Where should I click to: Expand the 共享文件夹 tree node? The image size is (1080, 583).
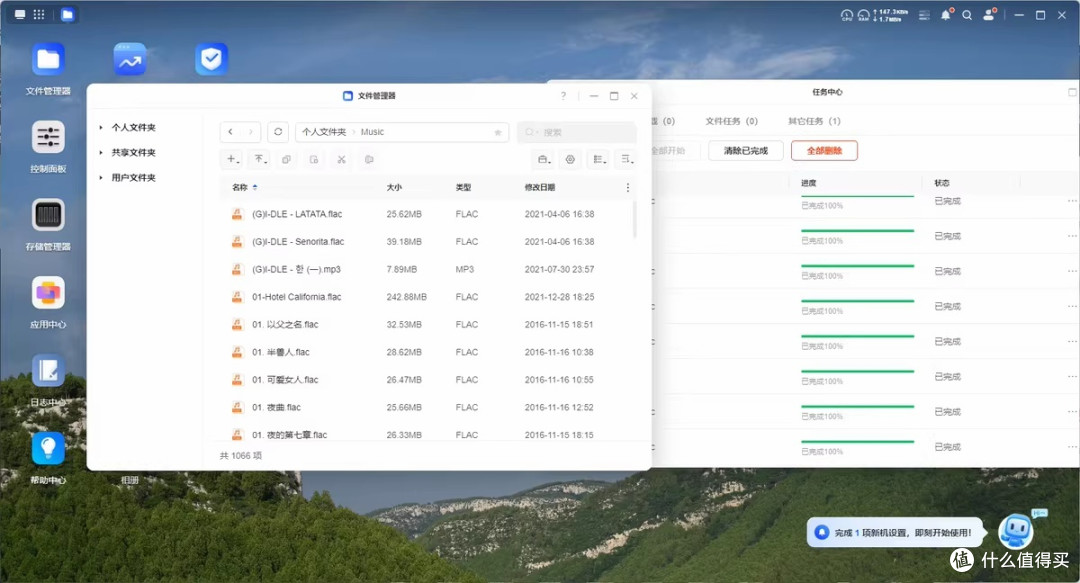click(x=101, y=152)
